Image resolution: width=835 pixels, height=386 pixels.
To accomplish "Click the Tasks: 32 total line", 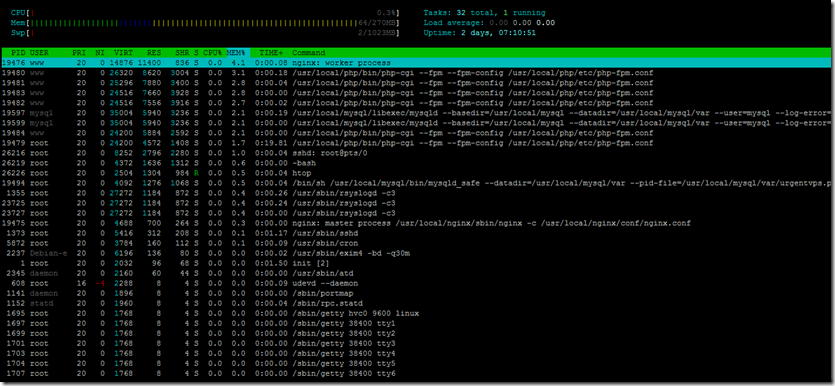I will pos(484,13).
